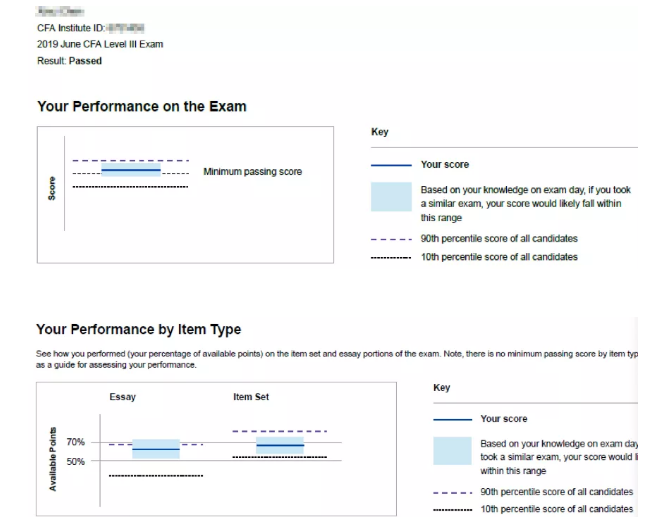Click the "Minimum passing score" label

click(x=252, y=172)
